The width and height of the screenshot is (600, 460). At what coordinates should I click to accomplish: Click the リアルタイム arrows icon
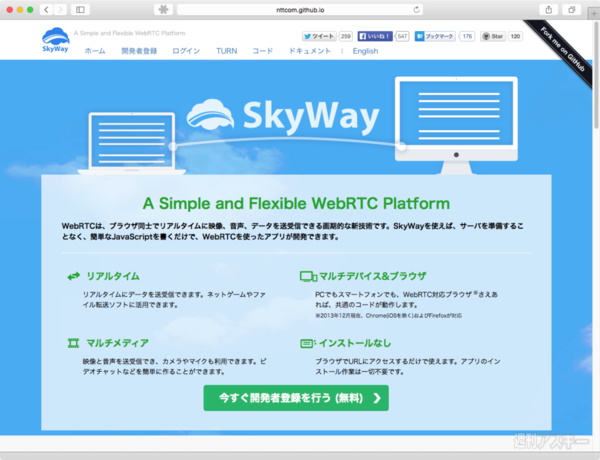pyautogui.click(x=73, y=276)
